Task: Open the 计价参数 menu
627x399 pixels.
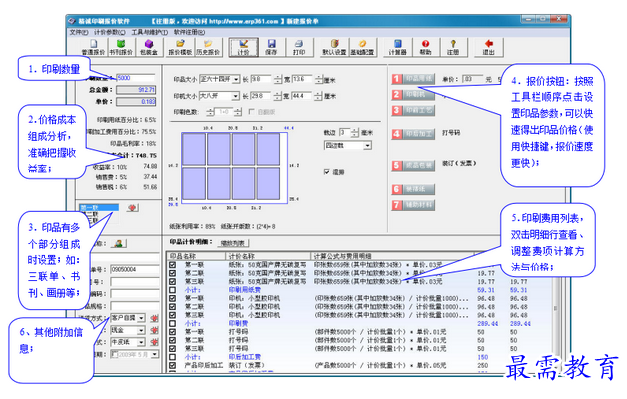Action: 110,32
